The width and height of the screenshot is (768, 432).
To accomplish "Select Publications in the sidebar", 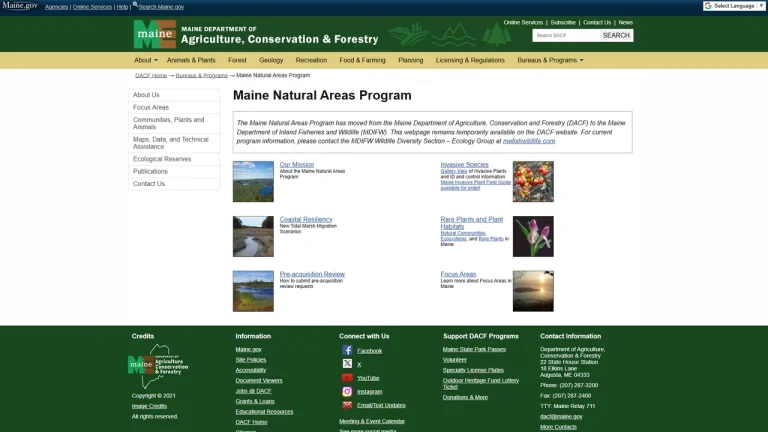I will [x=174, y=171].
